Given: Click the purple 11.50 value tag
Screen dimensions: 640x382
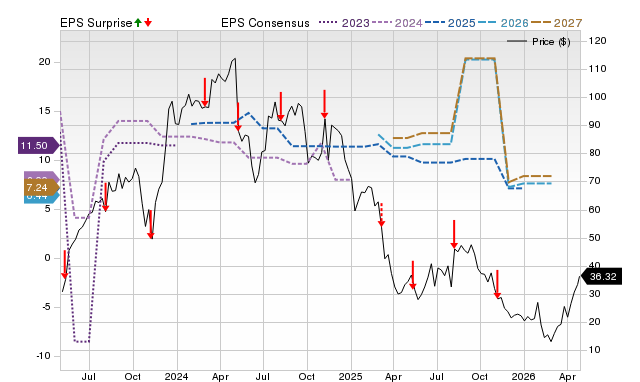Looking at the screenshot, I should click(38, 146).
